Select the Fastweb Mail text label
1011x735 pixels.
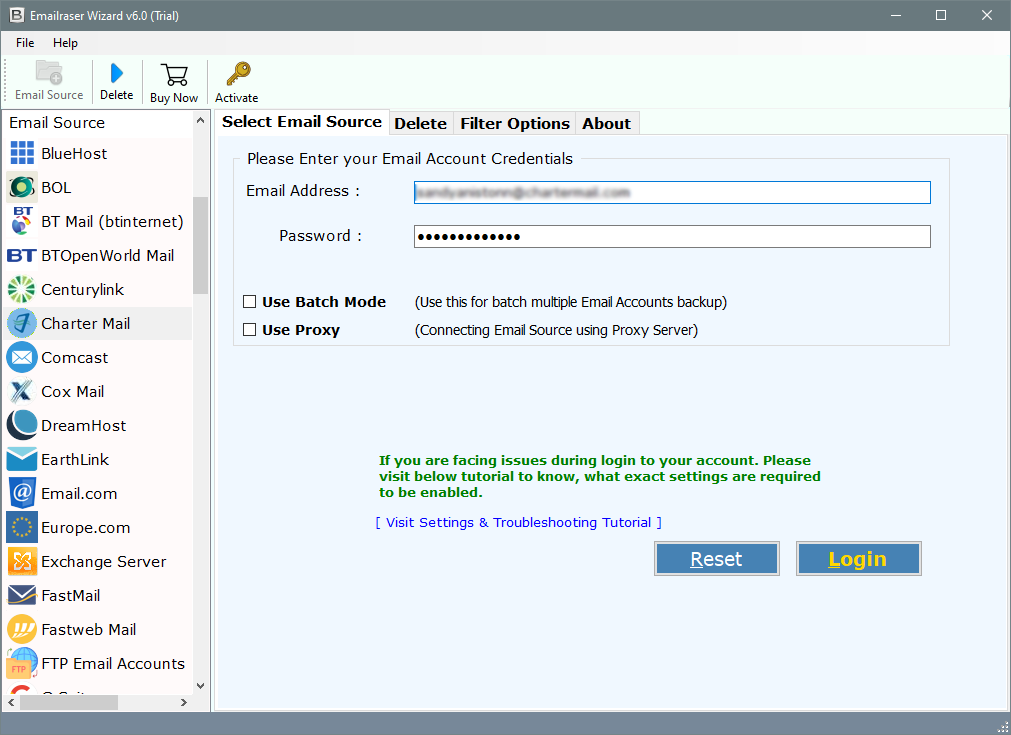88,629
